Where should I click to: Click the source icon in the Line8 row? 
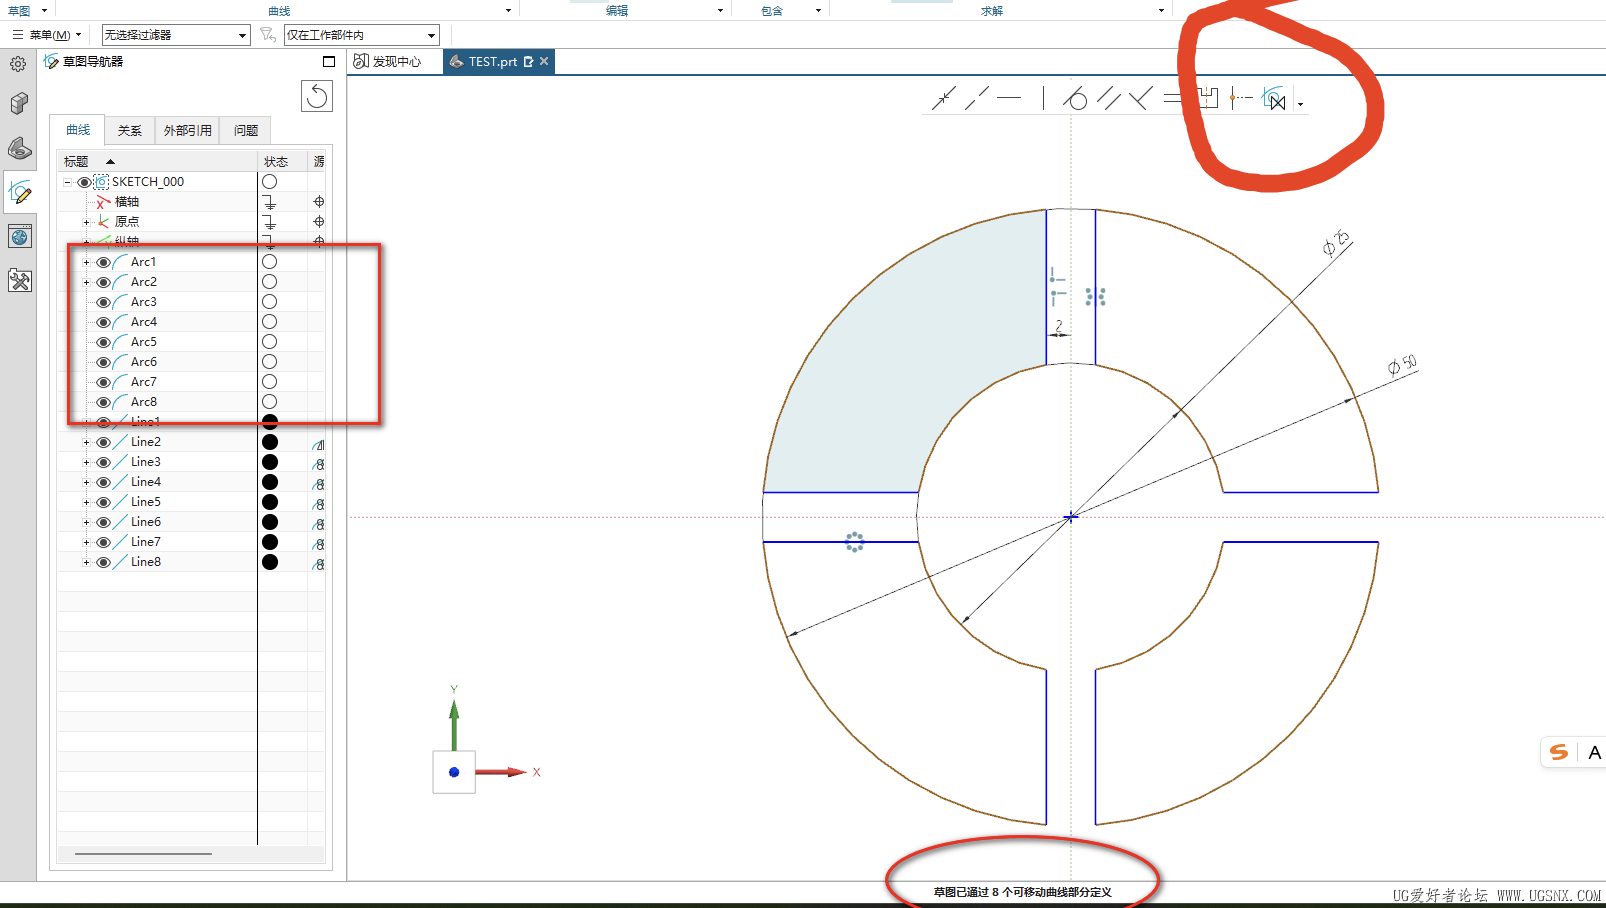pos(319,564)
